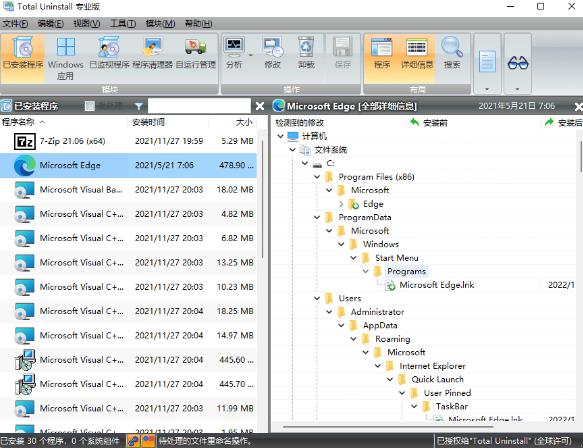Viewport: 583px width, 448px height.
Task: Select Microsoft Edge.lnk under Programs
Action: tap(437, 285)
